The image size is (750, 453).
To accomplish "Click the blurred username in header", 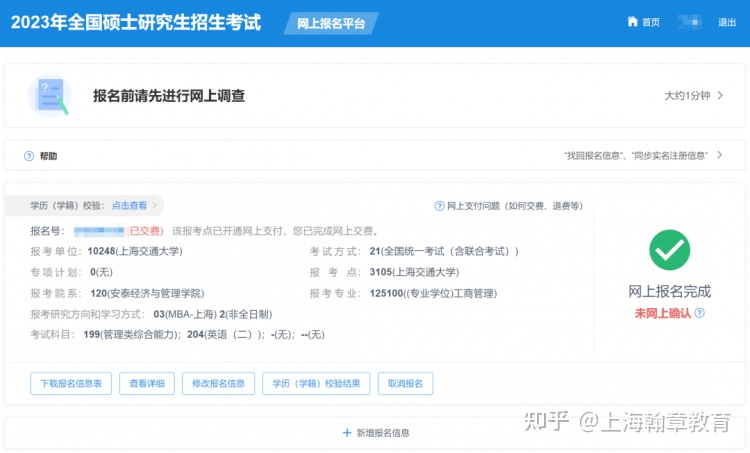I will [x=689, y=22].
